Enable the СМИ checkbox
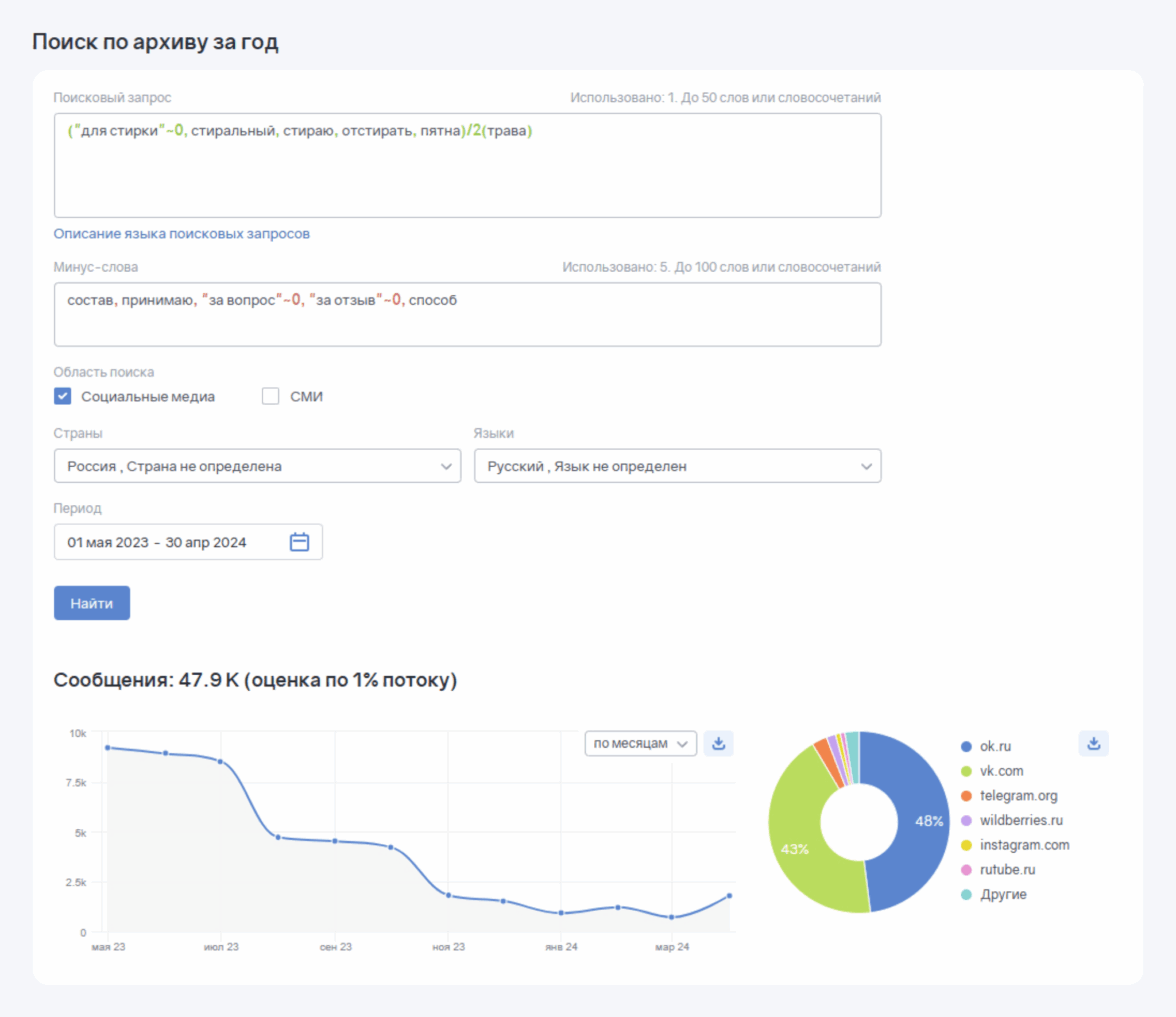The image size is (1176, 1017). 270,396
